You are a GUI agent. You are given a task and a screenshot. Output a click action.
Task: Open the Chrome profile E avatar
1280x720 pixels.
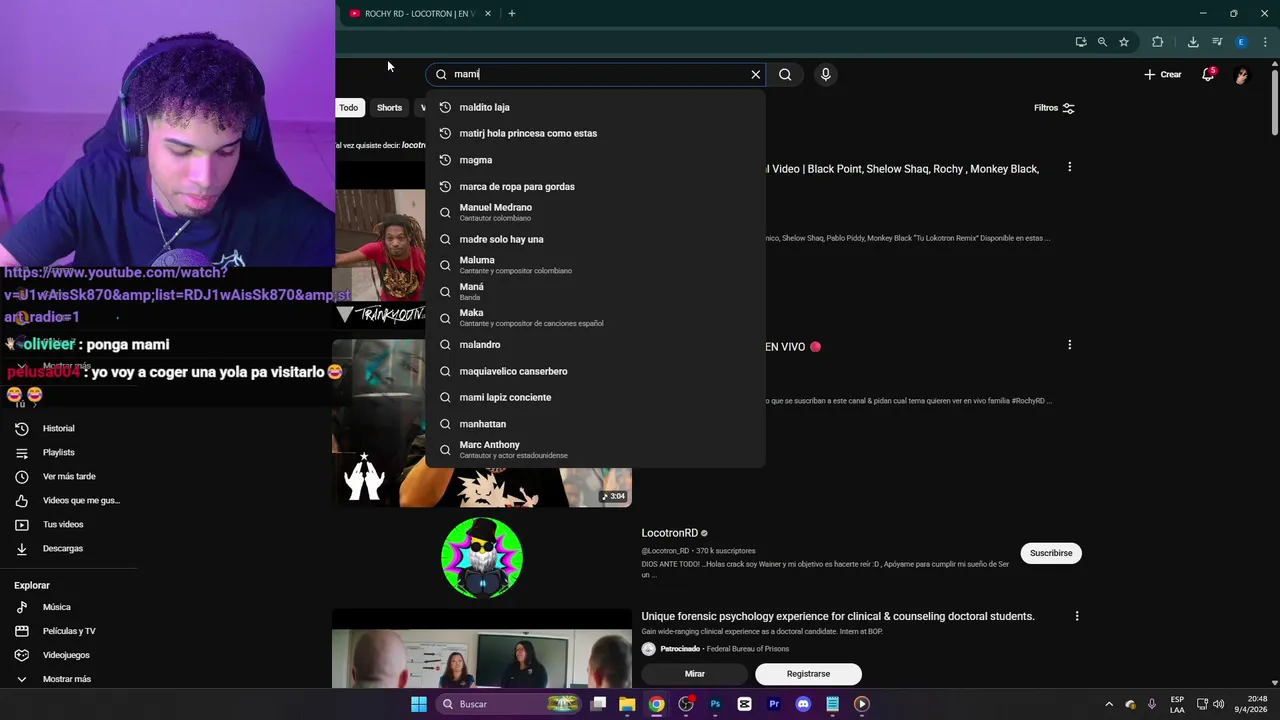pyautogui.click(x=1241, y=42)
